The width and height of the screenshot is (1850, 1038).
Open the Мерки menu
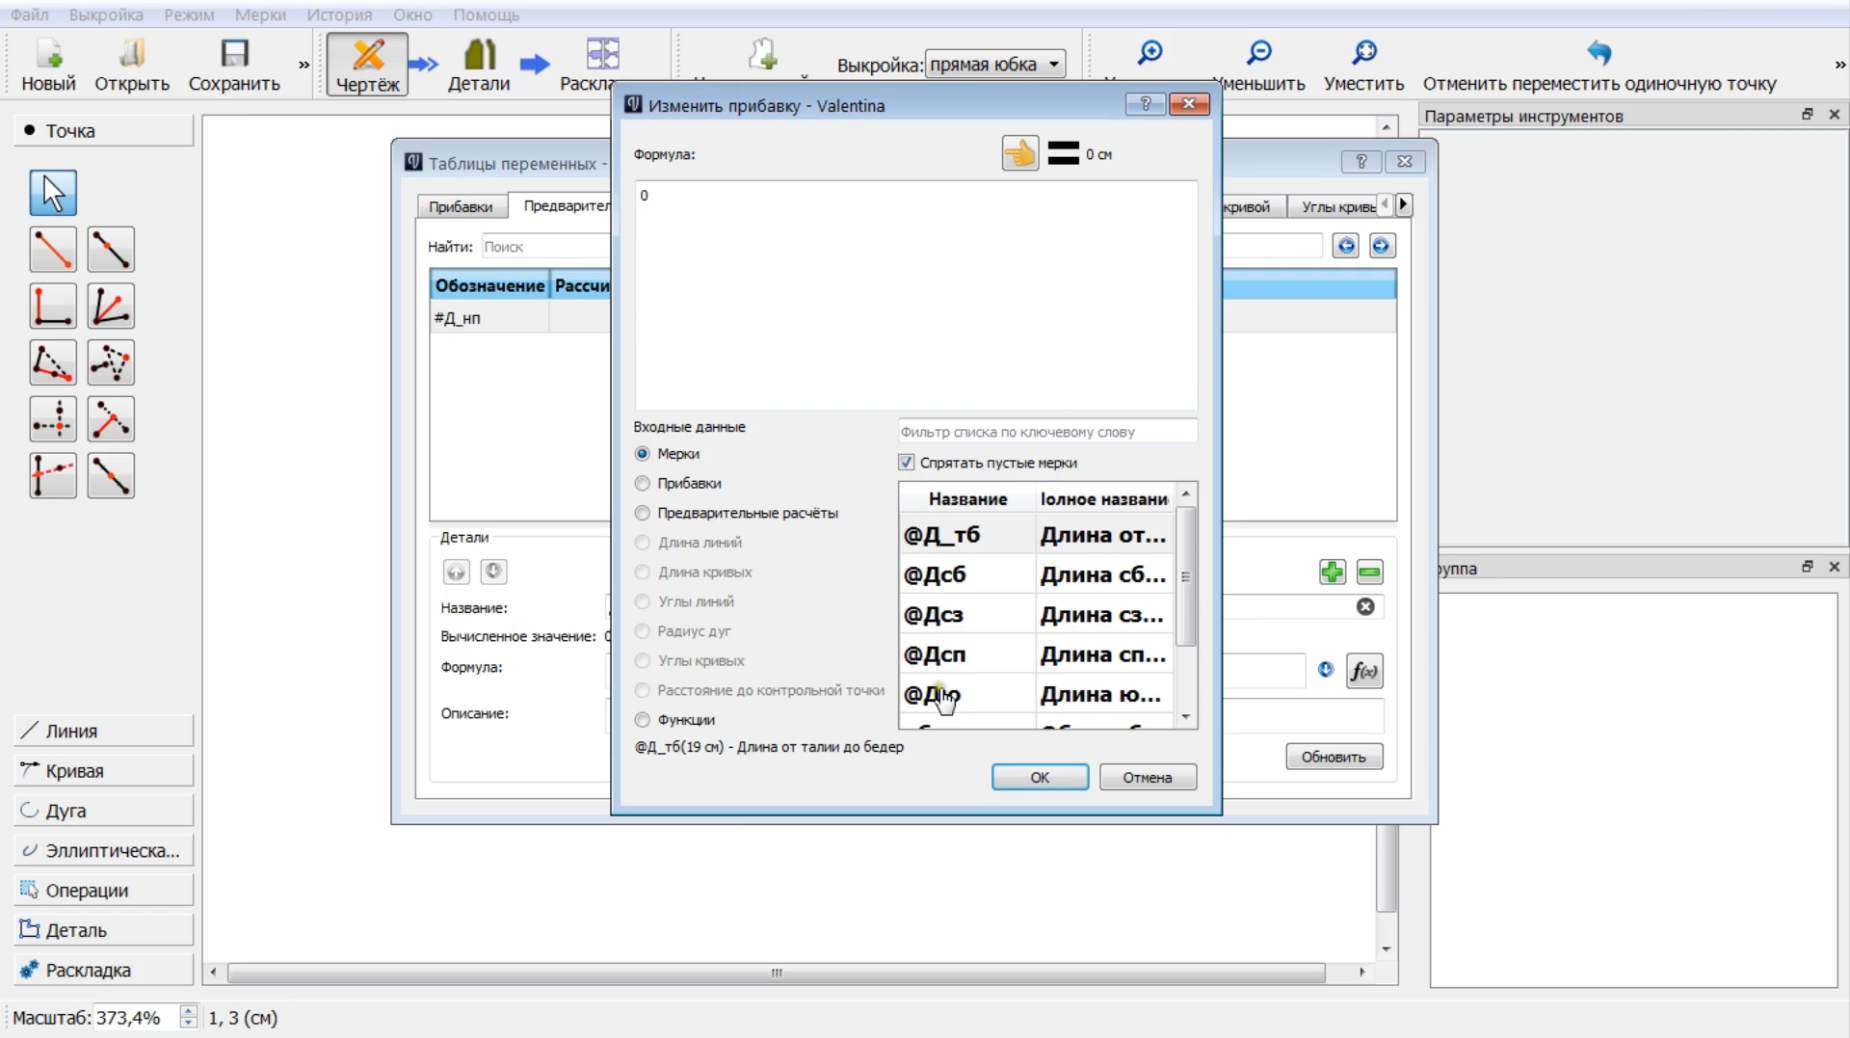click(260, 15)
